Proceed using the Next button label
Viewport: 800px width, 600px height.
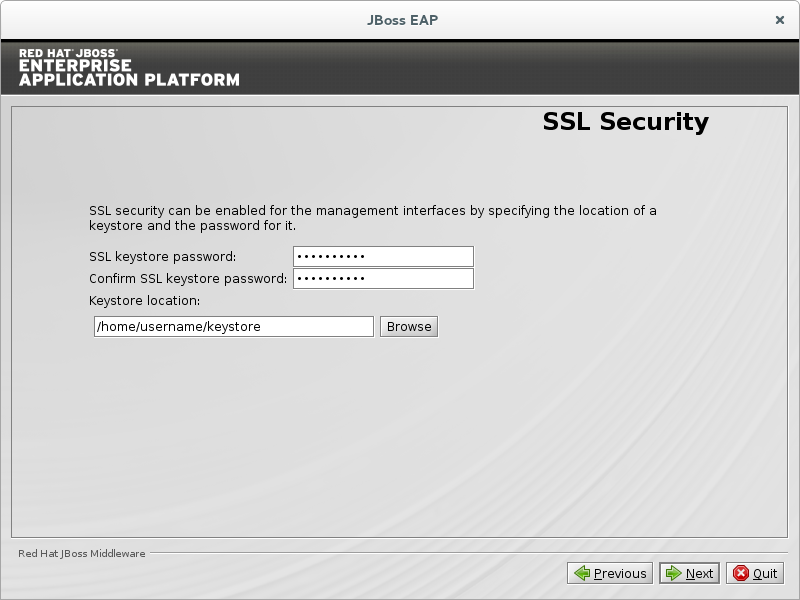pos(699,574)
